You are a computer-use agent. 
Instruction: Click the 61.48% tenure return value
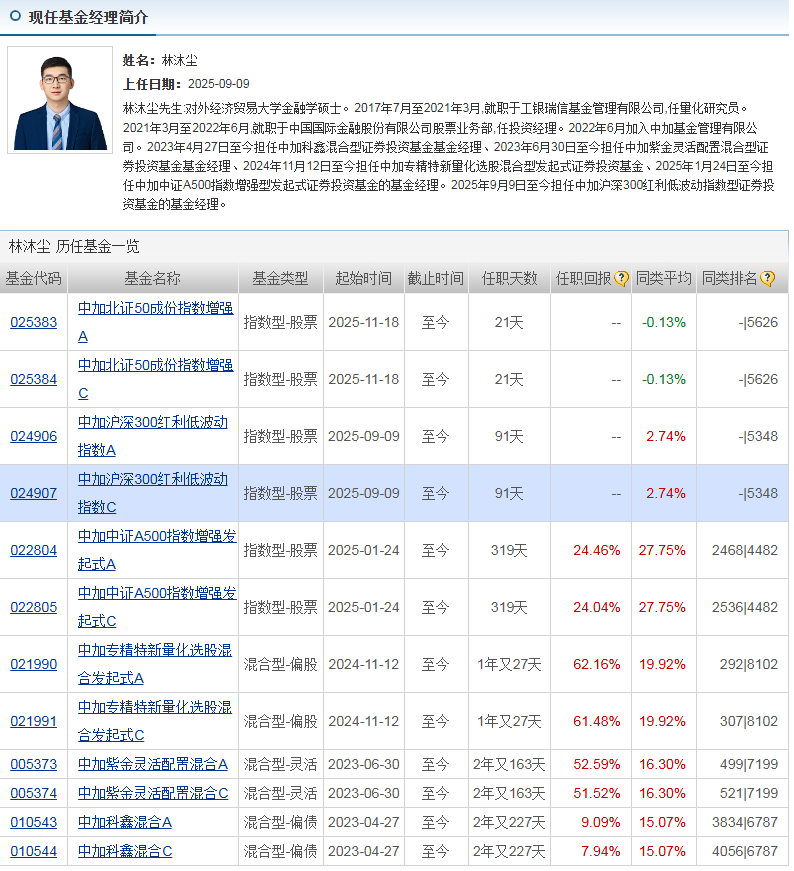pos(596,722)
